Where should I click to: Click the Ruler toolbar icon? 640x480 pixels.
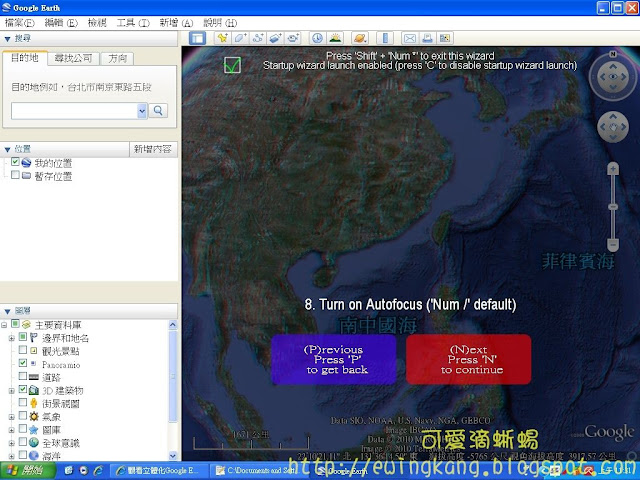385,38
